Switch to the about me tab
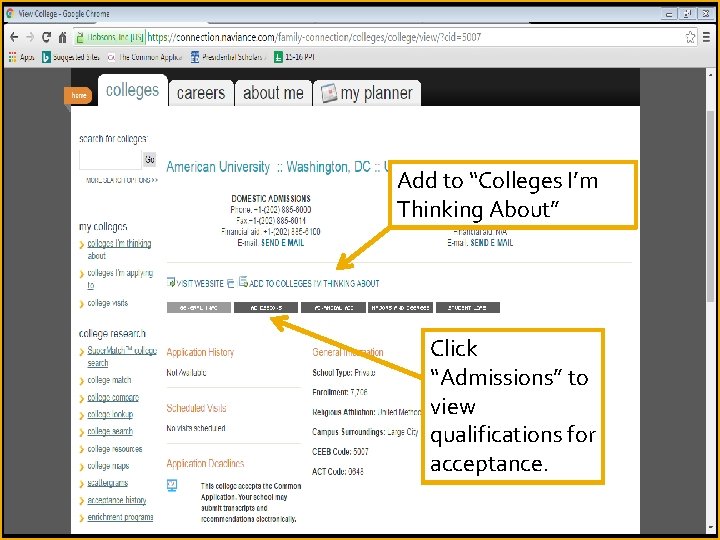 tap(273, 93)
